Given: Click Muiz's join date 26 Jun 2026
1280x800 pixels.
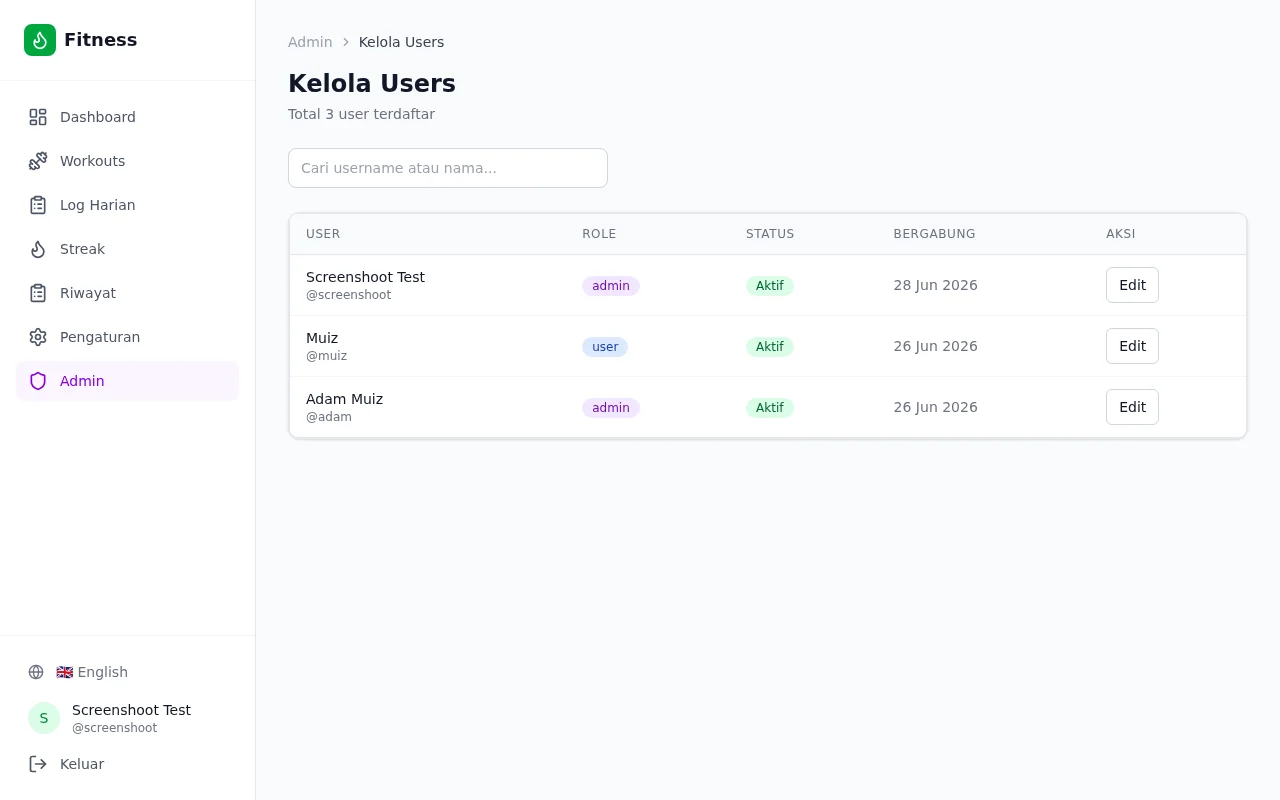Looking at the screenshot, I should [x=936, y=346].
